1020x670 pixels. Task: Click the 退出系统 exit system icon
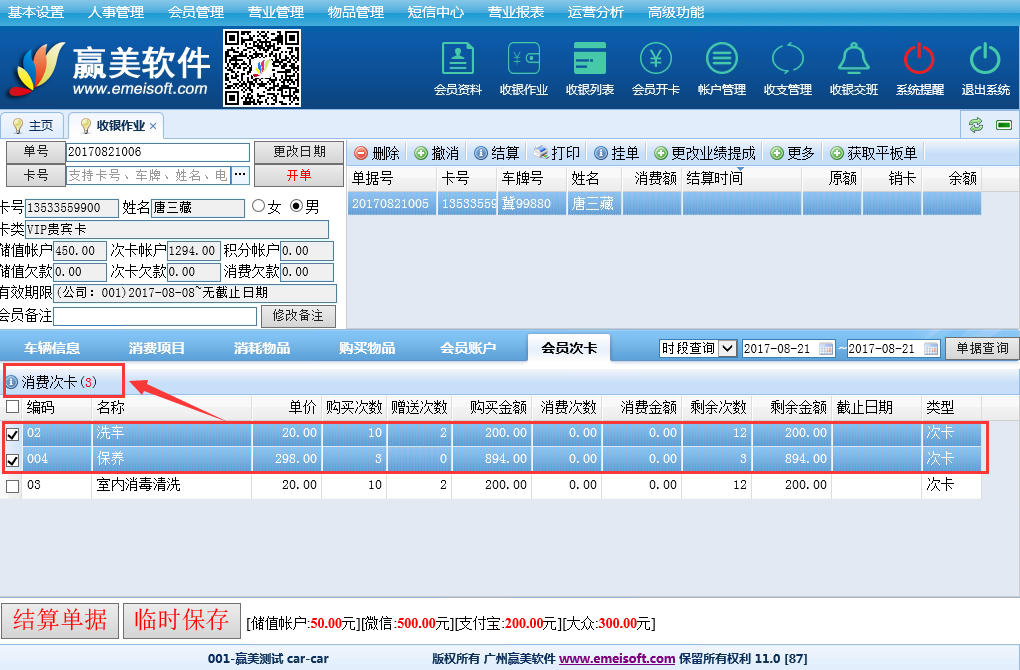(x=985, y=68)
